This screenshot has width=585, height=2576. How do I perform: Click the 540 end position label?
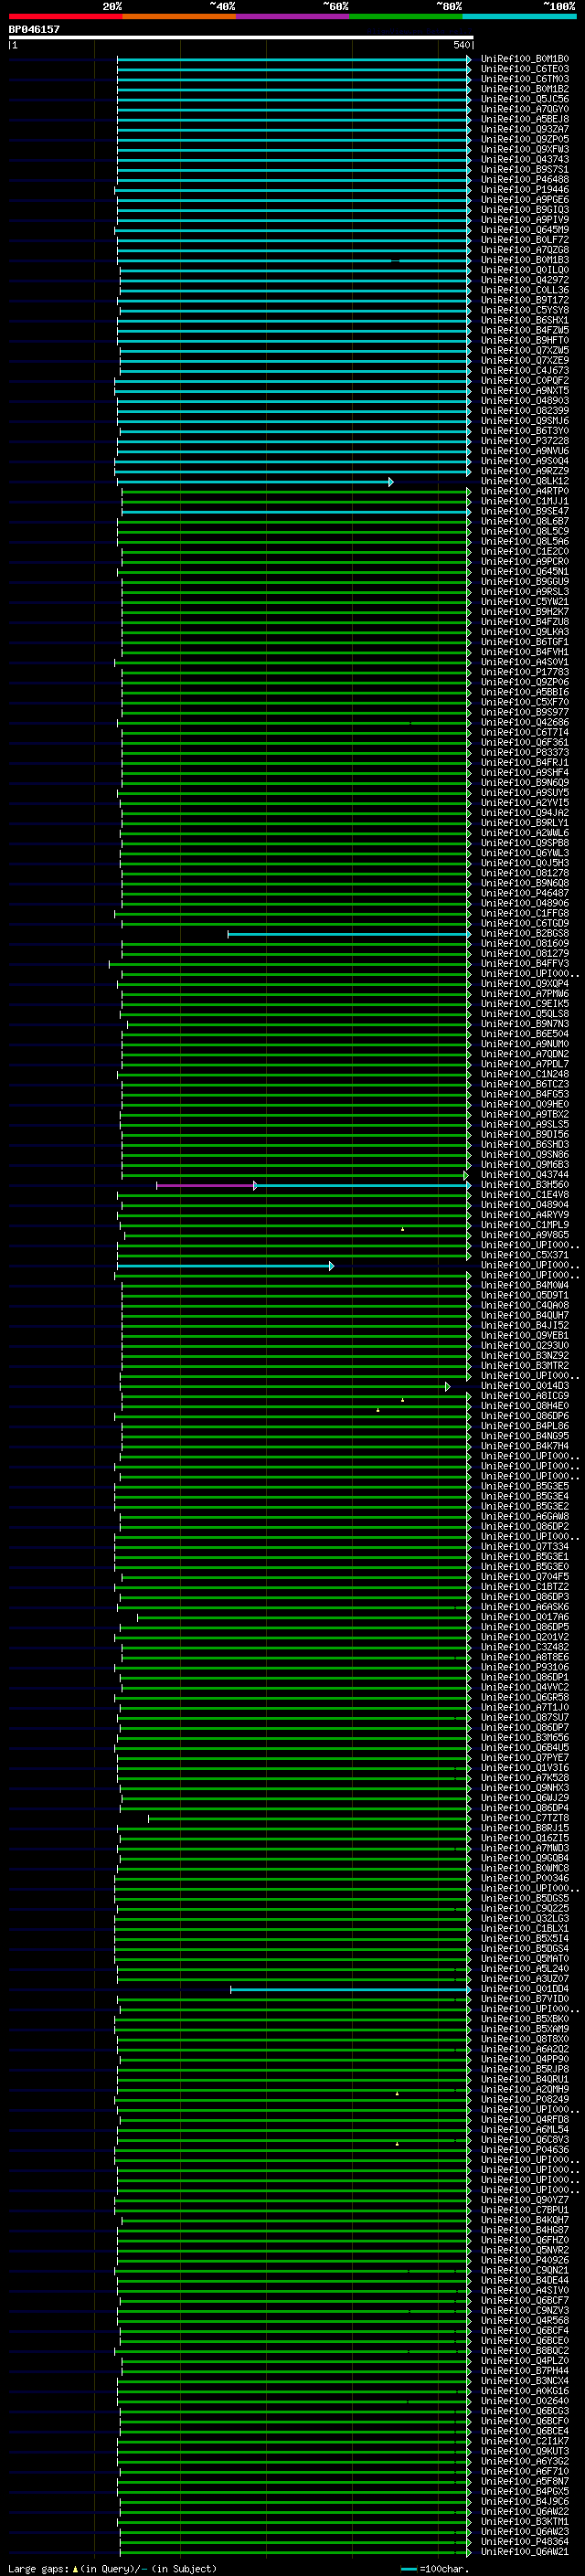click(461, 45)
